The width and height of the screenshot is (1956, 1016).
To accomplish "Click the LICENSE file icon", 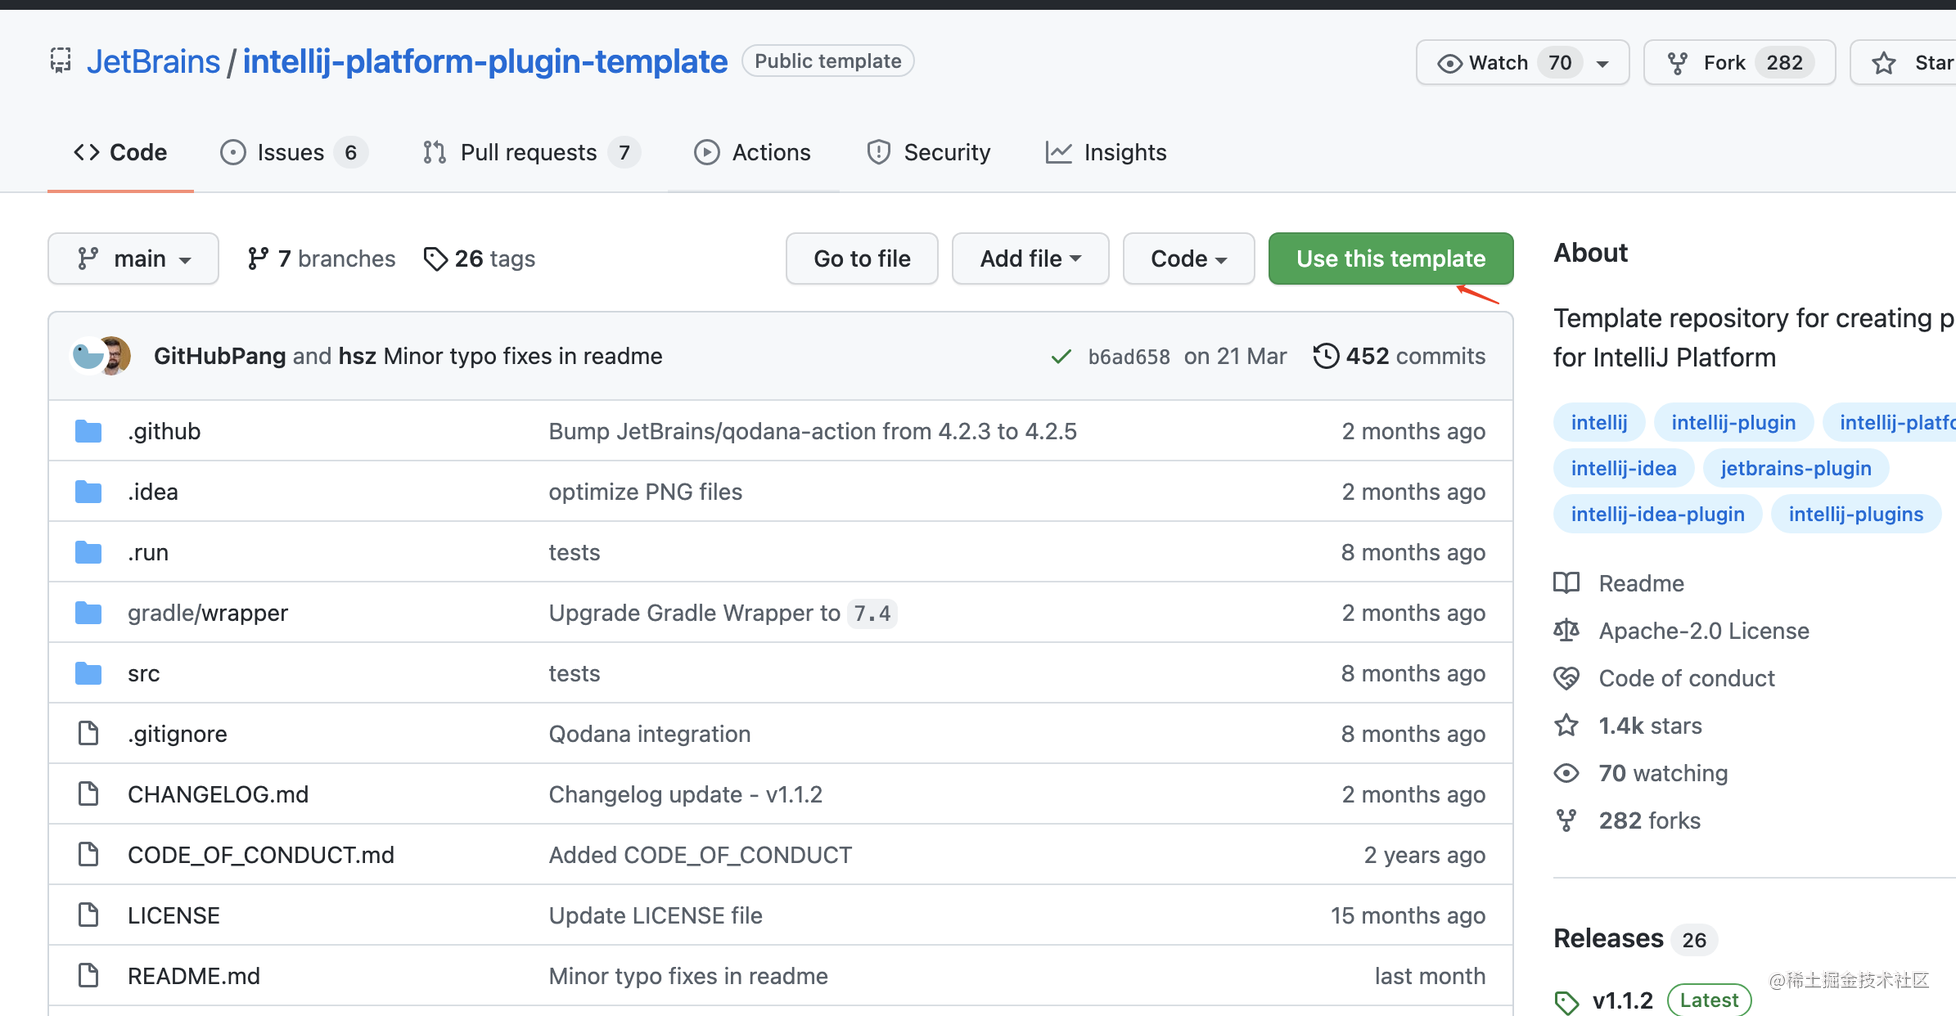I will pos(88,915).
